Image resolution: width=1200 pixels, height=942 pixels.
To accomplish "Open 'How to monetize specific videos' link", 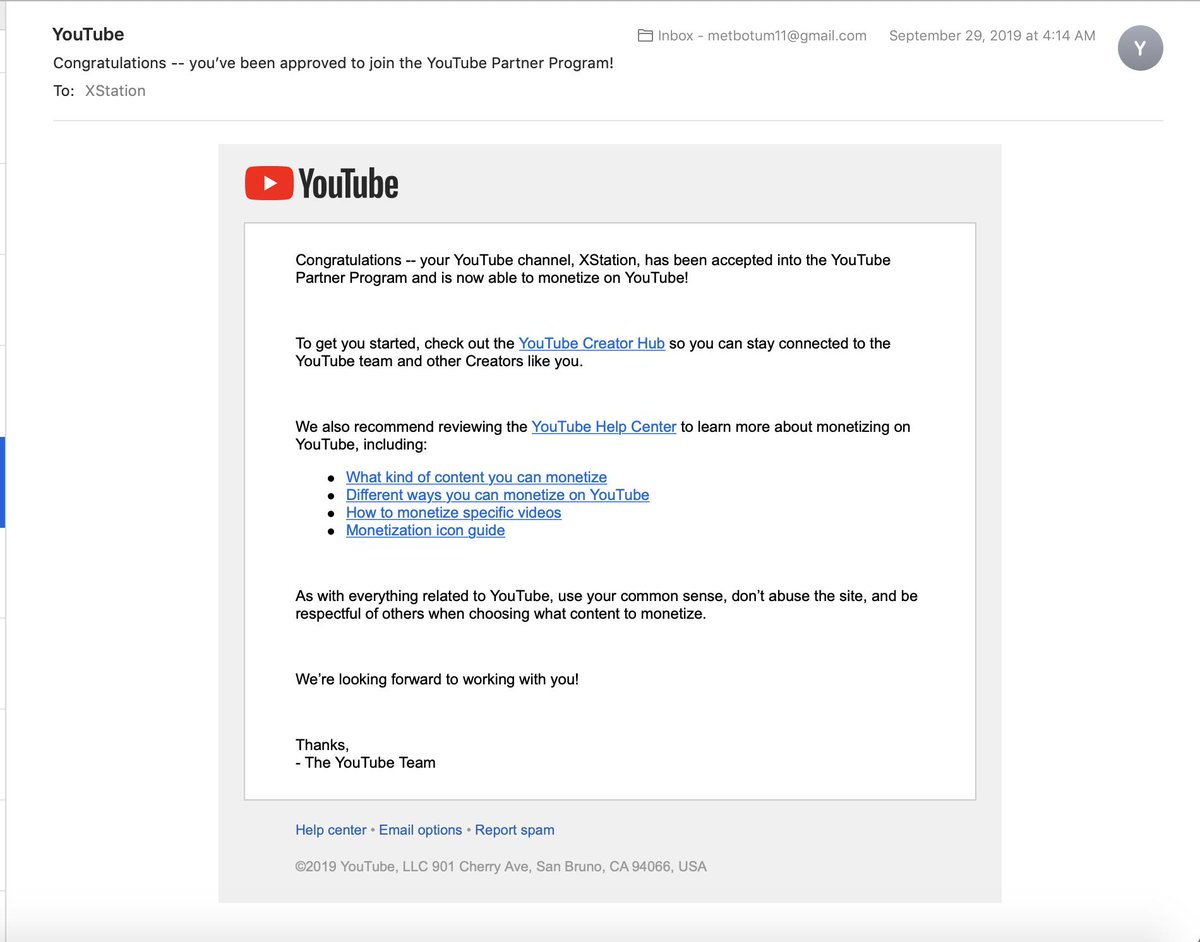I will 453,512.
